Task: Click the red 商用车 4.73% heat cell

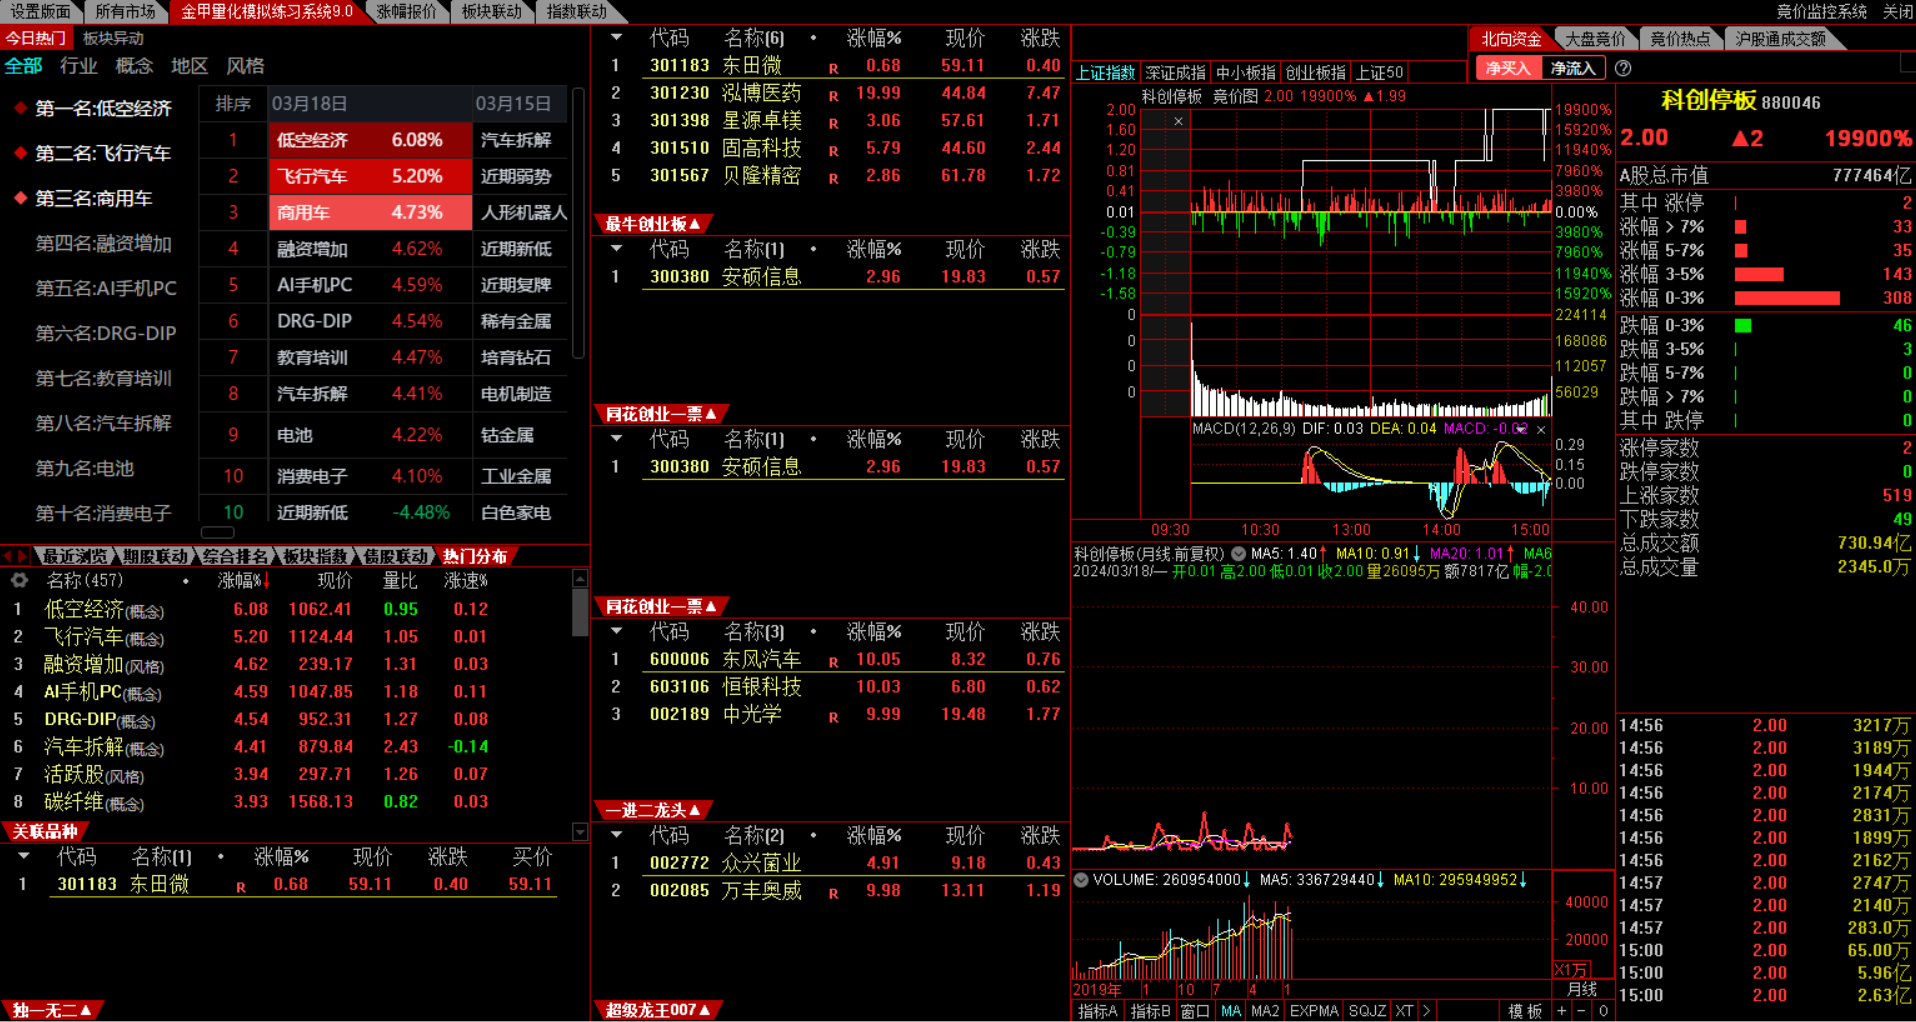Action: pyautogui.click(x=370, y=212)
